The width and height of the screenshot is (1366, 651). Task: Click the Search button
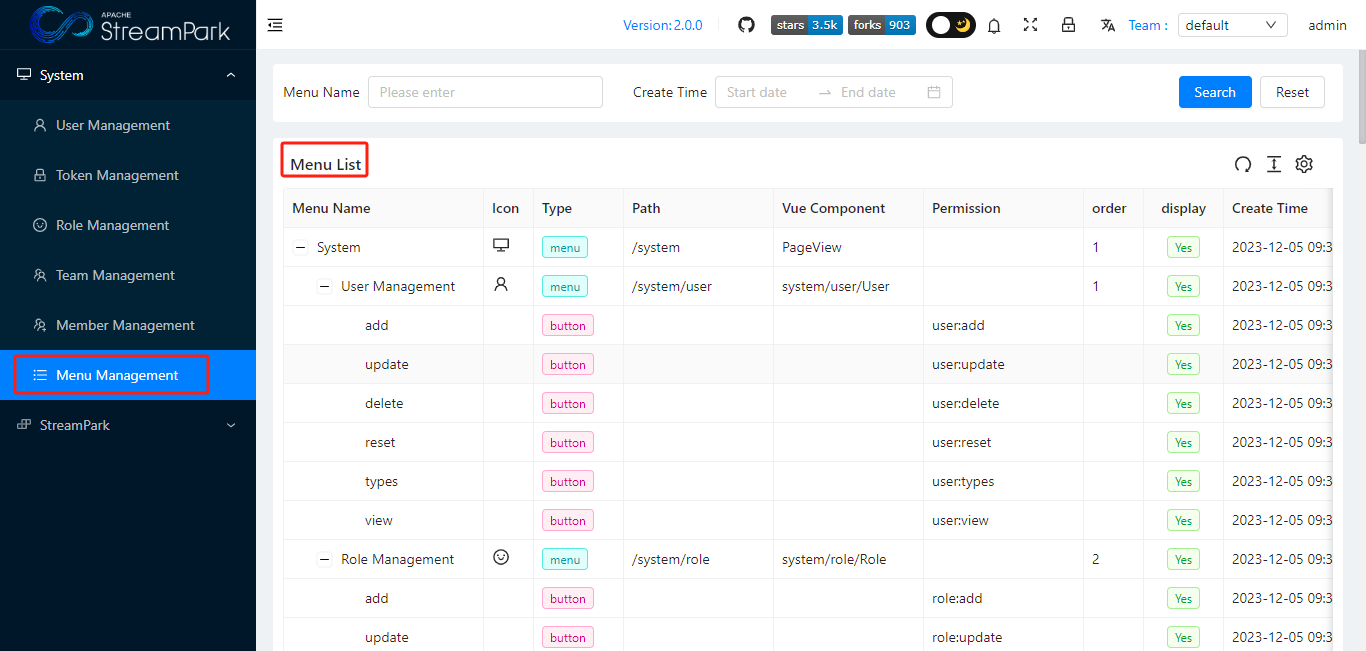click(x=1215, y=91)
